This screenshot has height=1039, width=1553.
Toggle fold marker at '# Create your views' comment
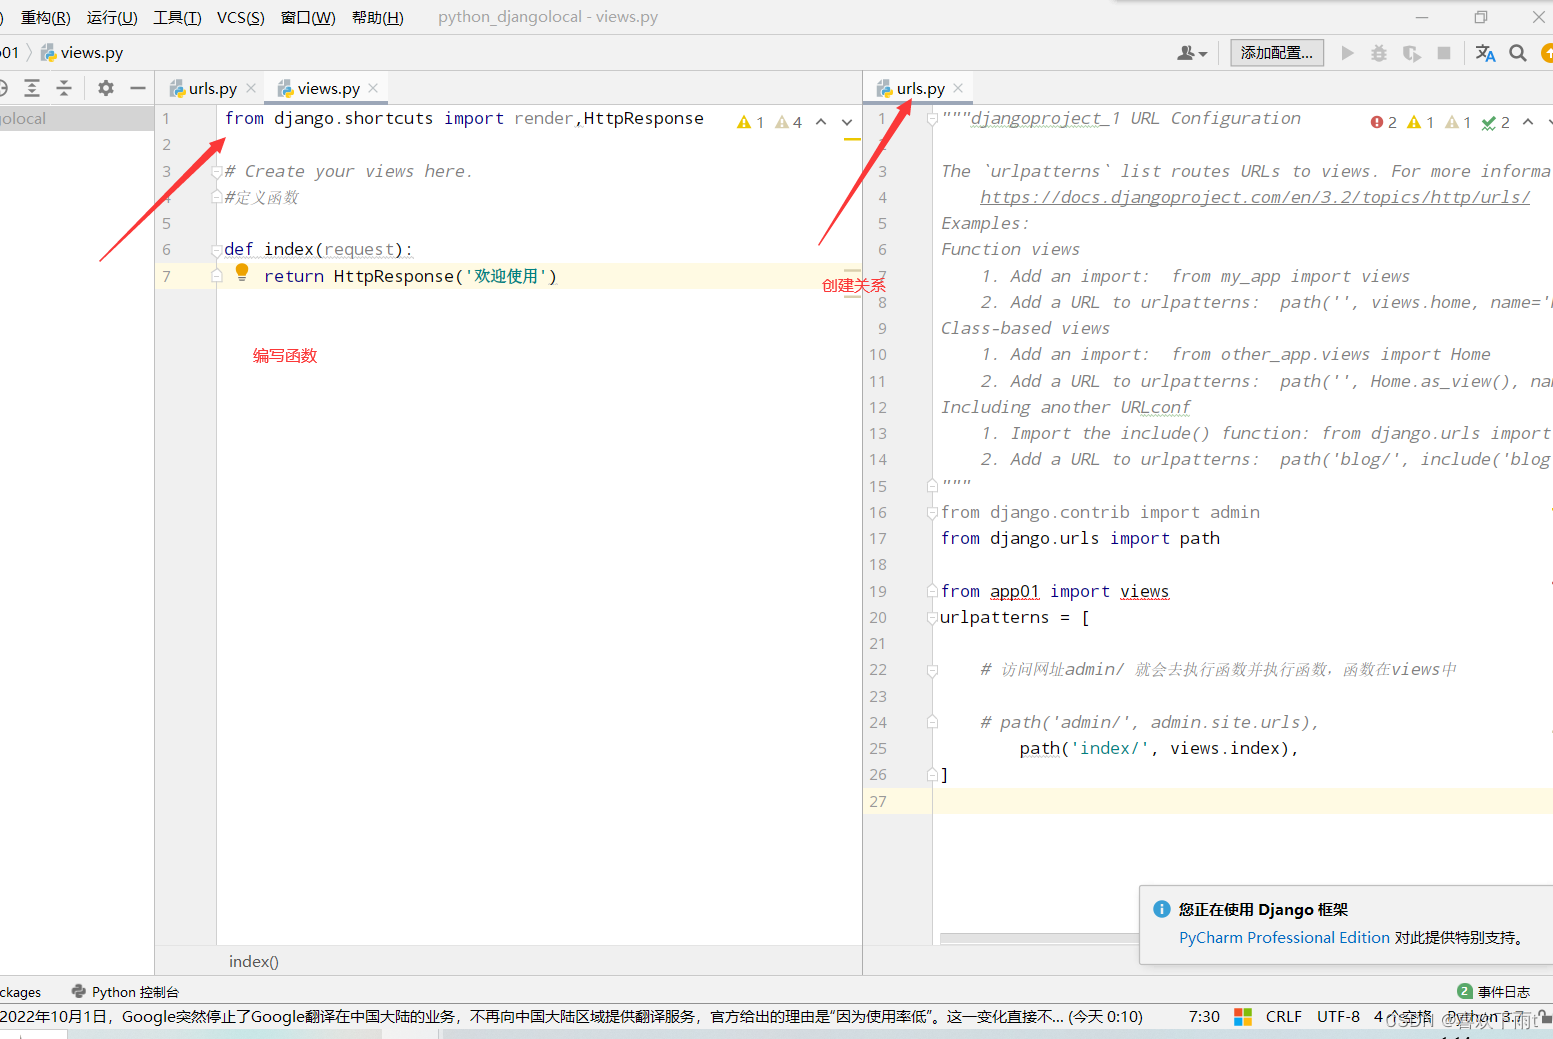[x=216, y=172]
